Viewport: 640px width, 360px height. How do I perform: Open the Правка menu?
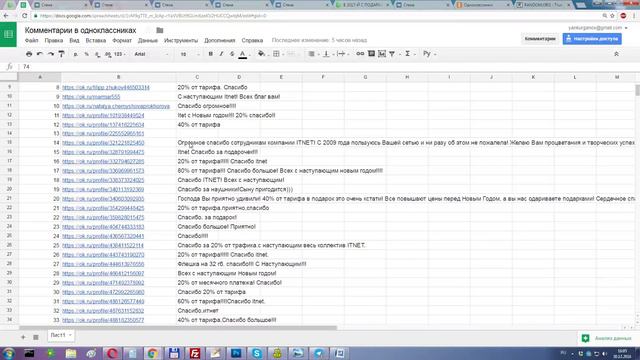pos(54,40)
